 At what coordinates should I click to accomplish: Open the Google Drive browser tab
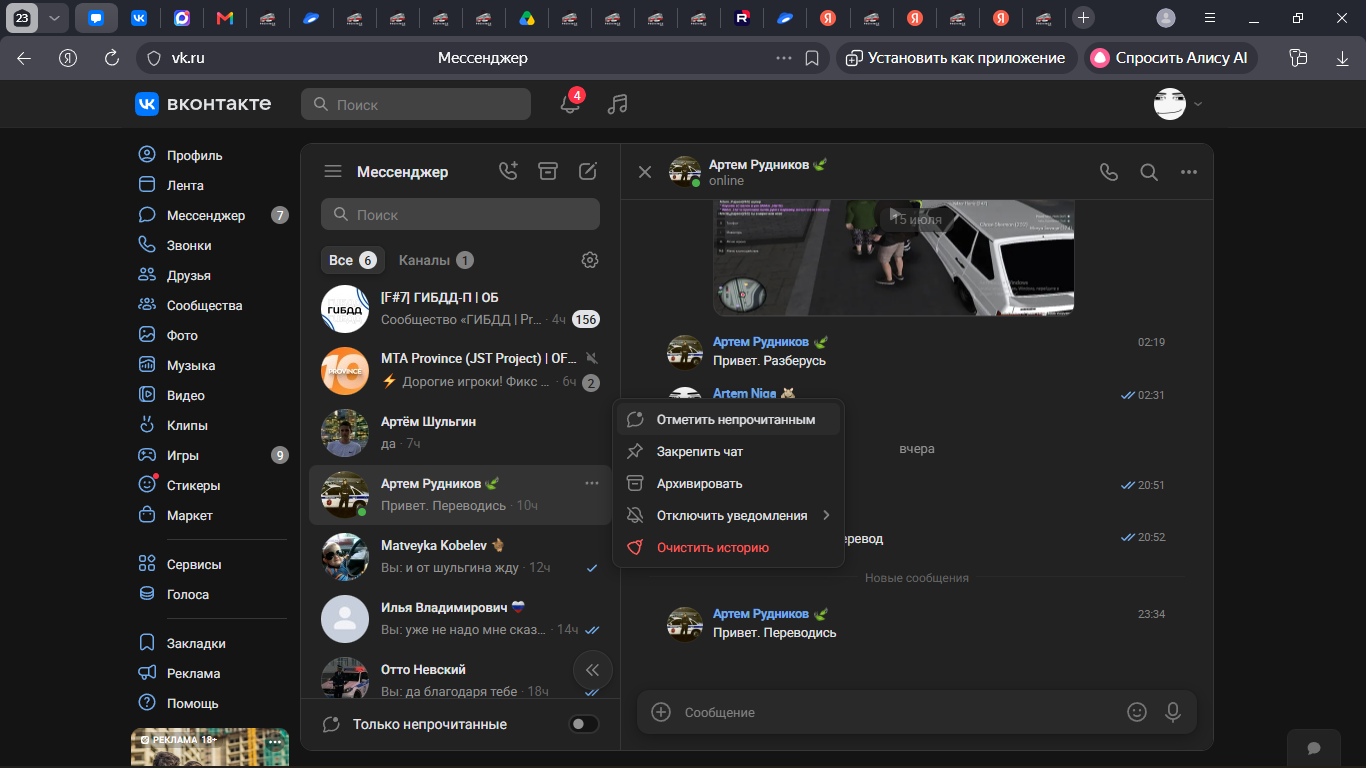pyautogui.click(x=527, y=18)
